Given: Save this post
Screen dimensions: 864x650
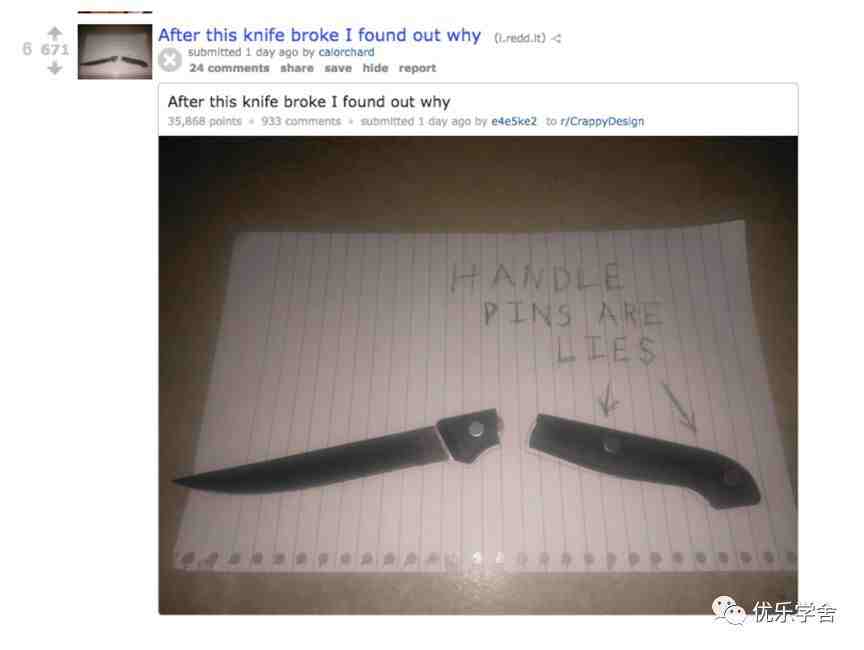Looking at the screenshot, I should 338,68.
